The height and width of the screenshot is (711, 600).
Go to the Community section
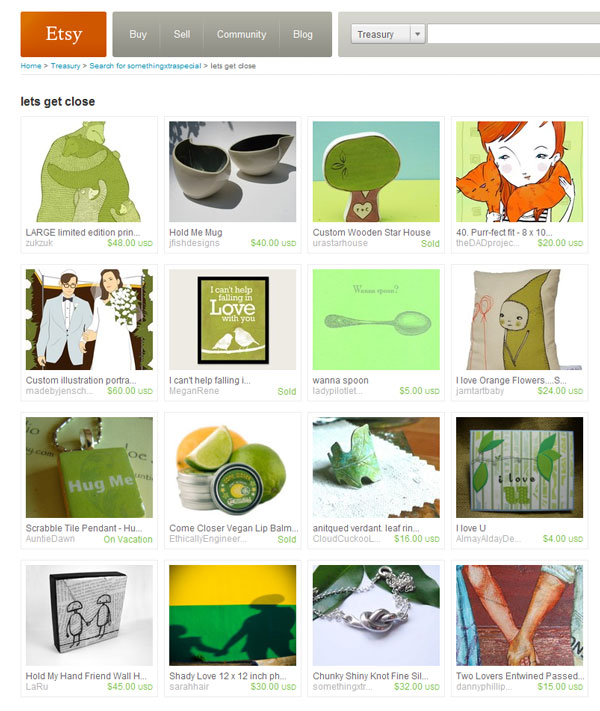pos(241,34)
